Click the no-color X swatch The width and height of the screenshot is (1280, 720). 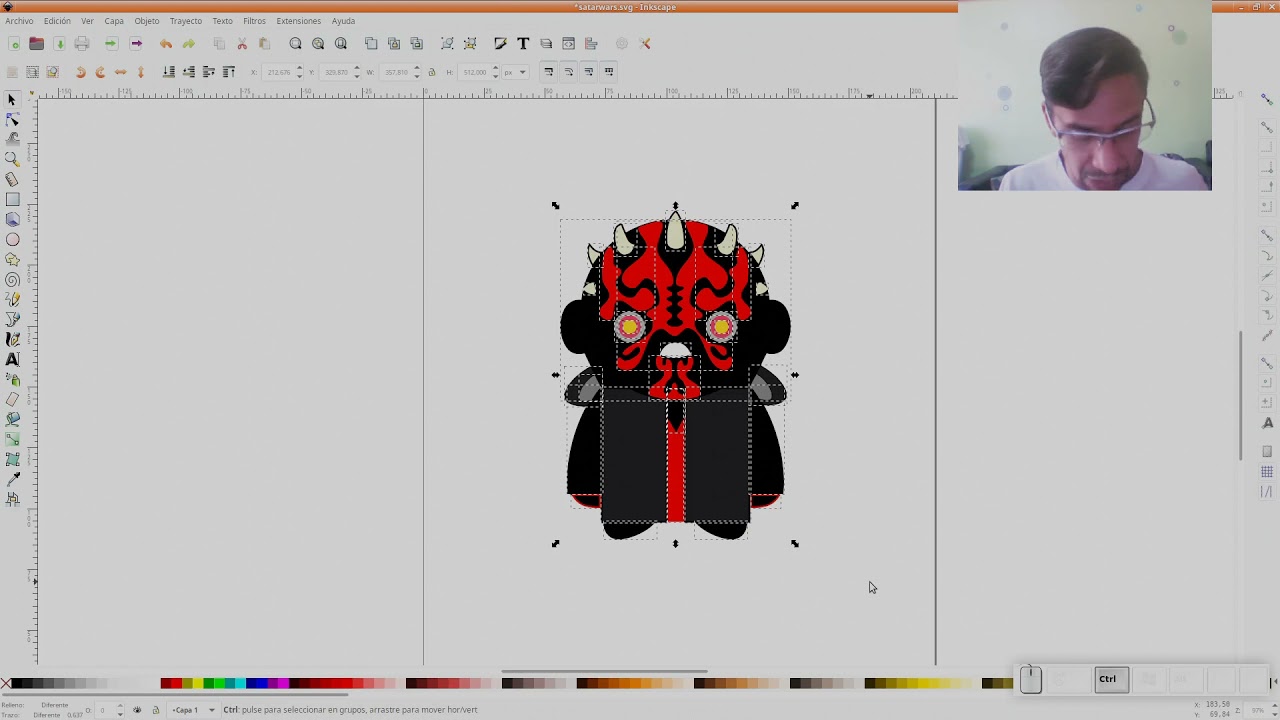[6, 684]
